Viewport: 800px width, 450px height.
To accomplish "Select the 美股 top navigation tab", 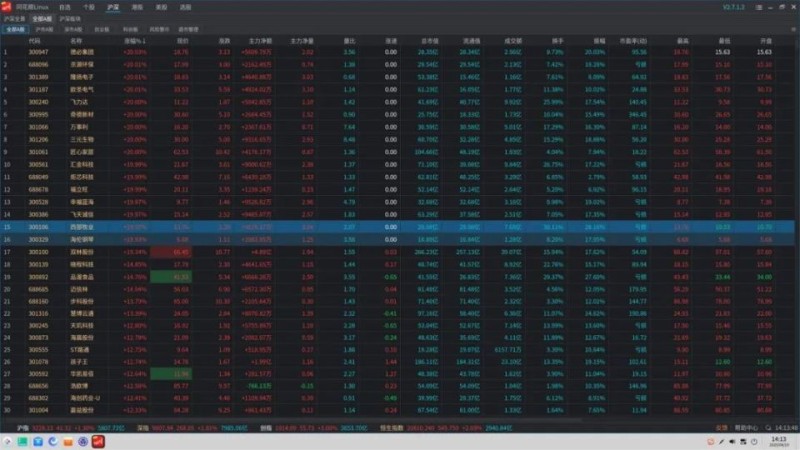I will pyautogui.click(x=161, y=6).
